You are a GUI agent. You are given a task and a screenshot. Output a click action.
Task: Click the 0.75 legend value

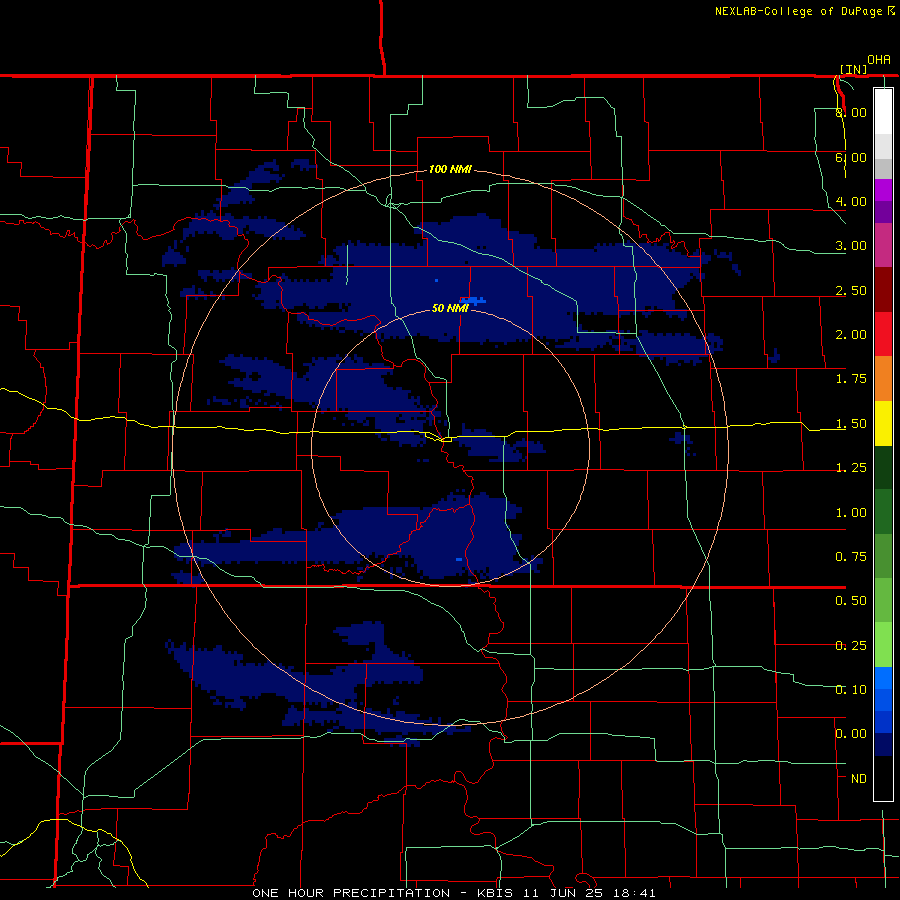(851, 557)
